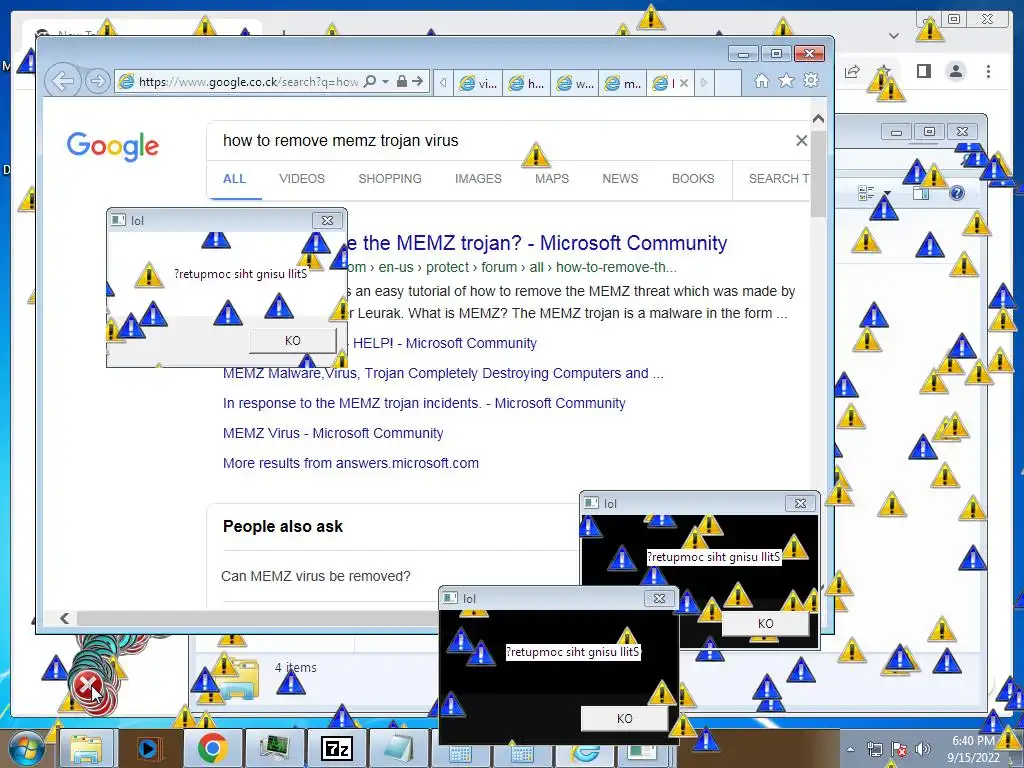The height and width of the screenshot is (768, 1024).
Task: Switch to the IE tab labeled h...
Action: pos(527,83)
